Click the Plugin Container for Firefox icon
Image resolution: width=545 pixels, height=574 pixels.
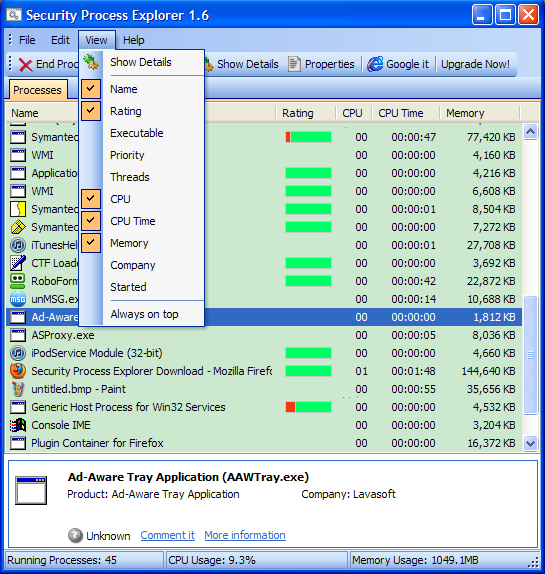click(18, 443)
